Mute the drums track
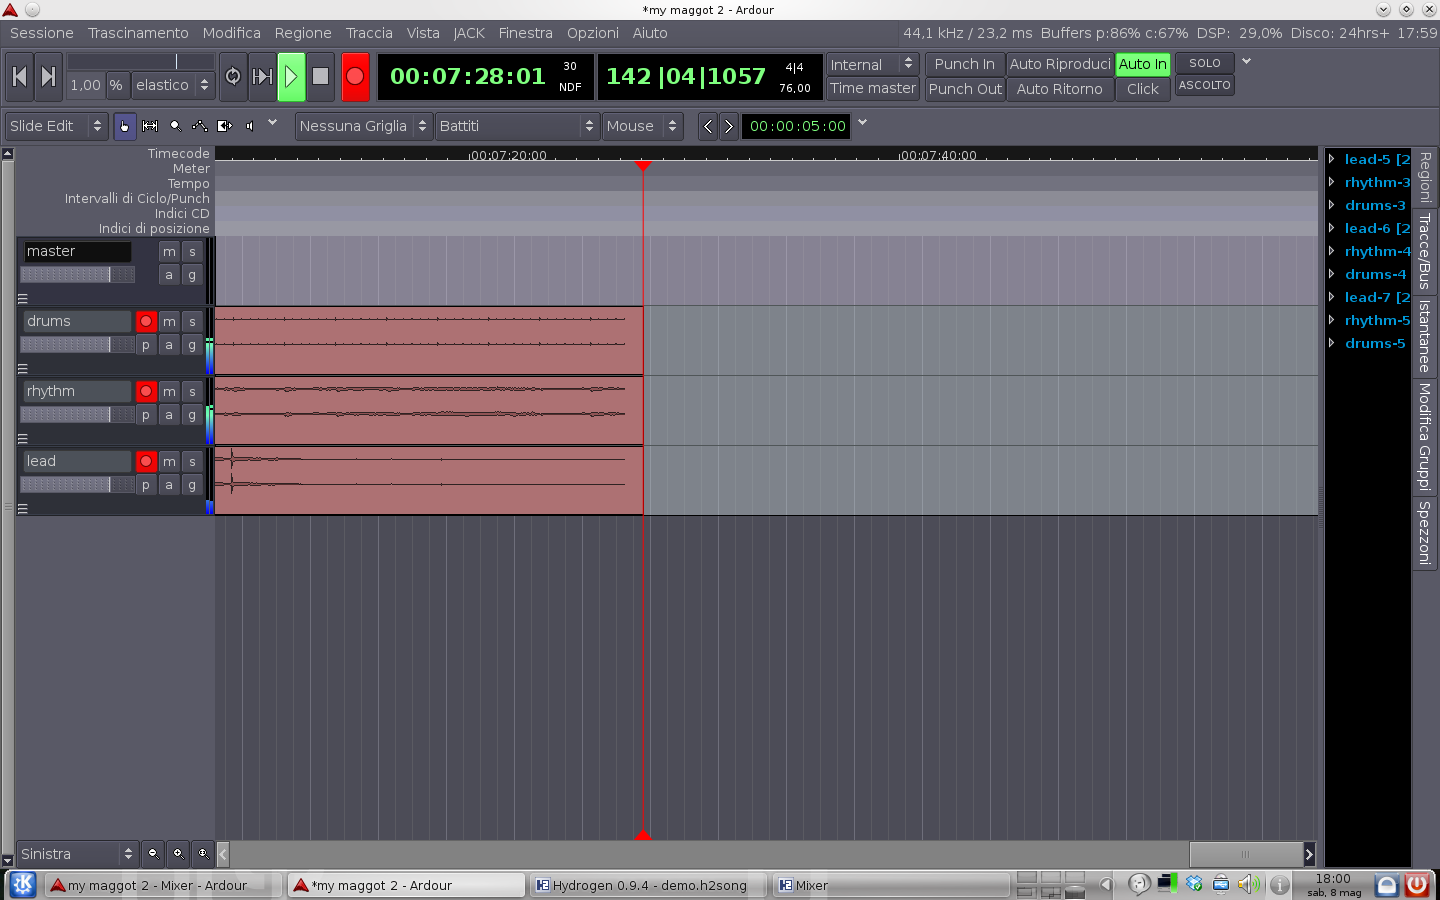 [169, 321]
